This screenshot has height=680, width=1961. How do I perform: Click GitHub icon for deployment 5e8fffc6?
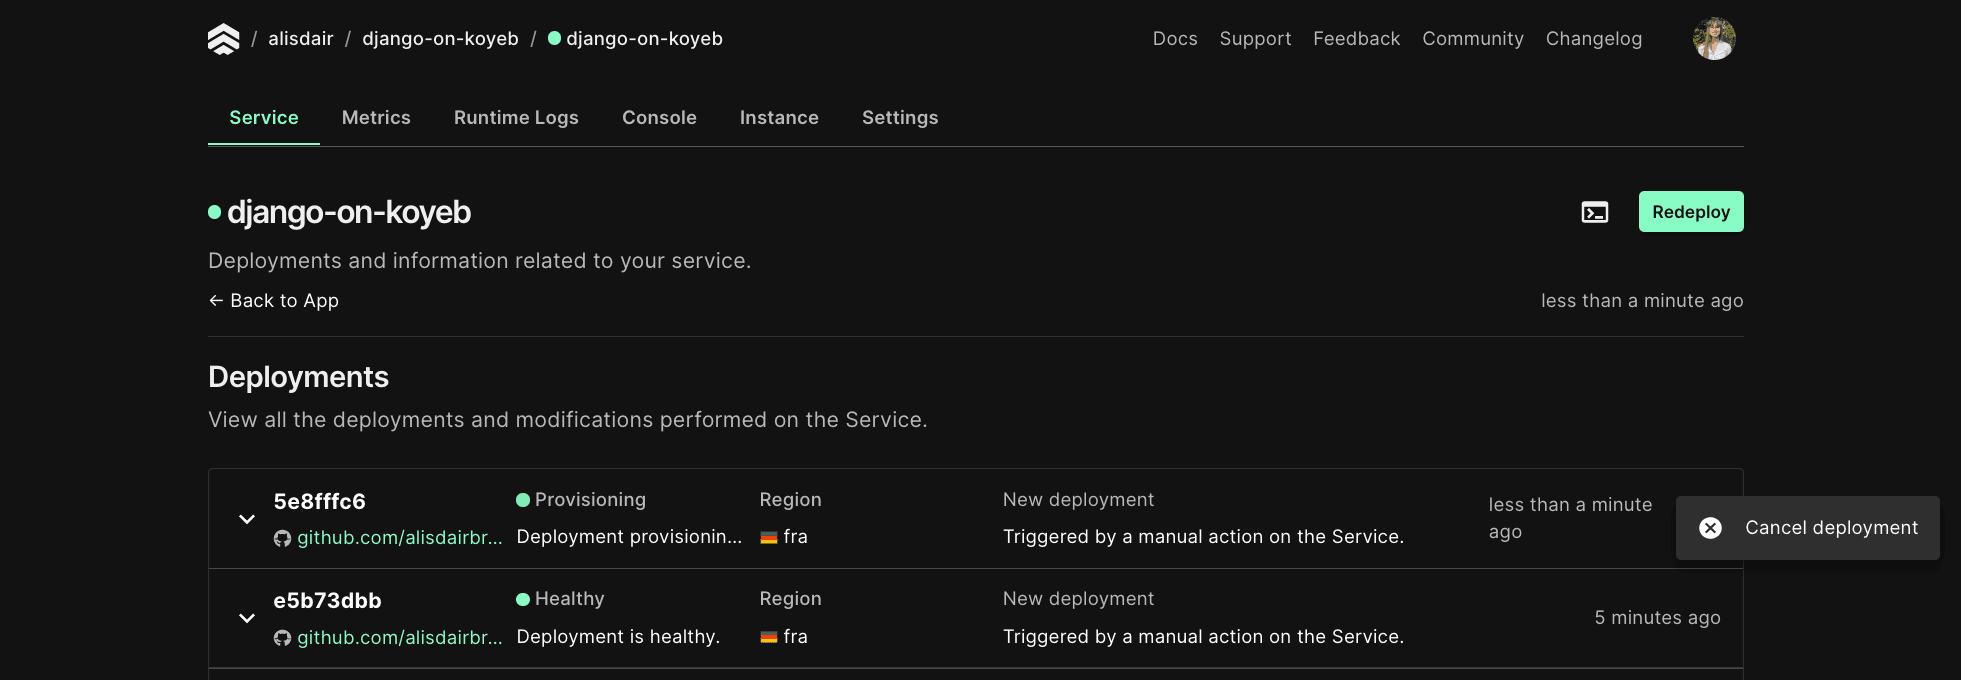tap(283, 538)
